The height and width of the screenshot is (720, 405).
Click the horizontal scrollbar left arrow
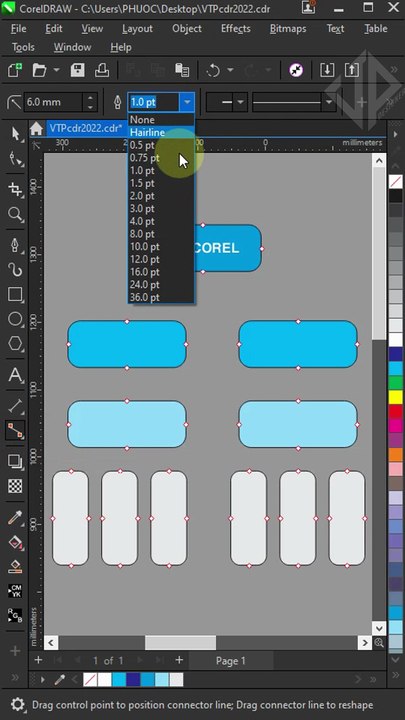pyautogui.click(x=51, y=642)
